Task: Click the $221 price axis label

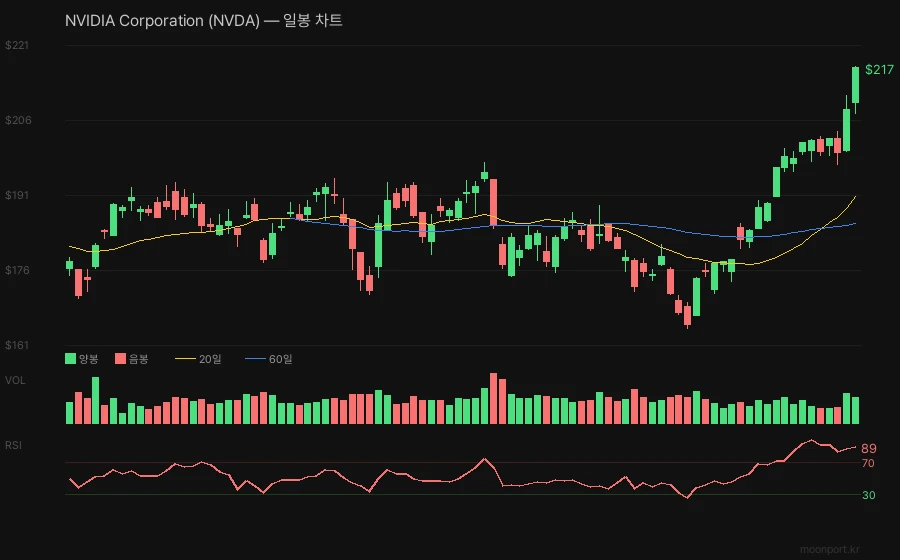Action: (x=17, y=45)
